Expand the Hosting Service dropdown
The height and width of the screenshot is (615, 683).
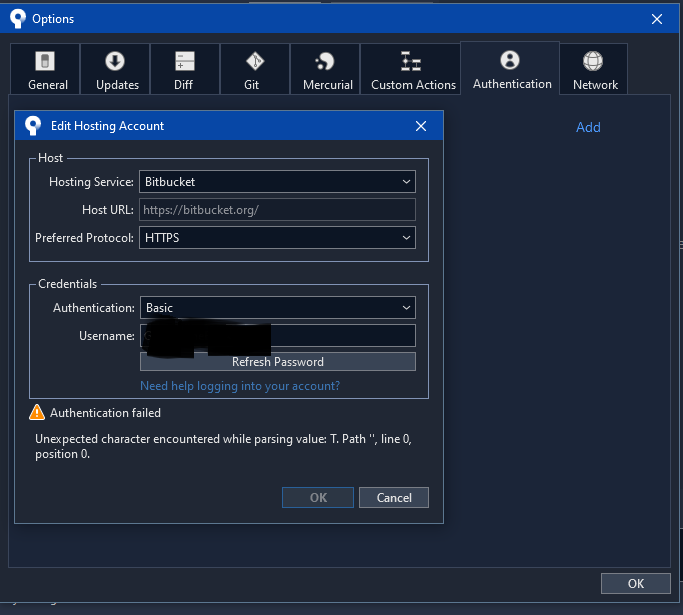[277, 182]
